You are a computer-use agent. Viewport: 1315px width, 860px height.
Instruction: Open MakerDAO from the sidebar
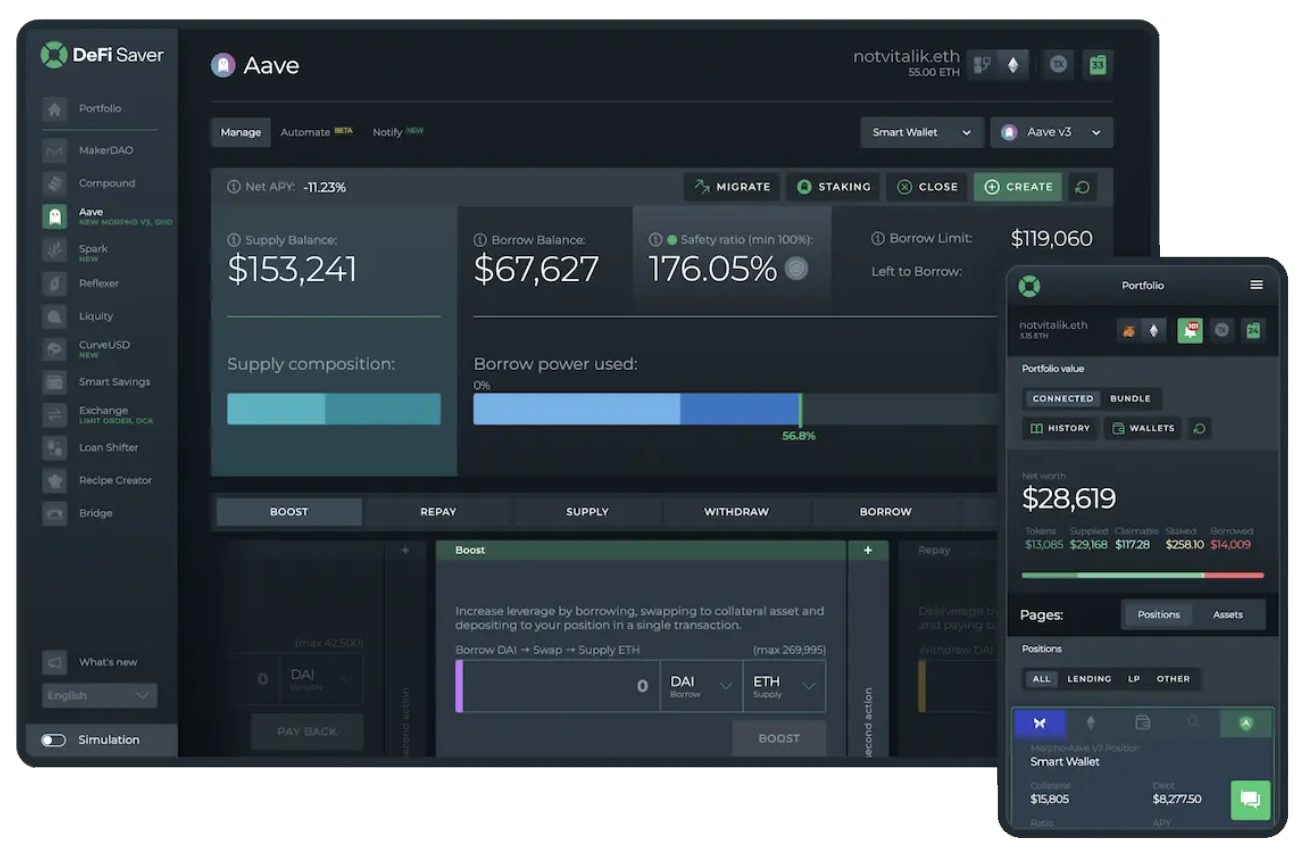(55, 151)
